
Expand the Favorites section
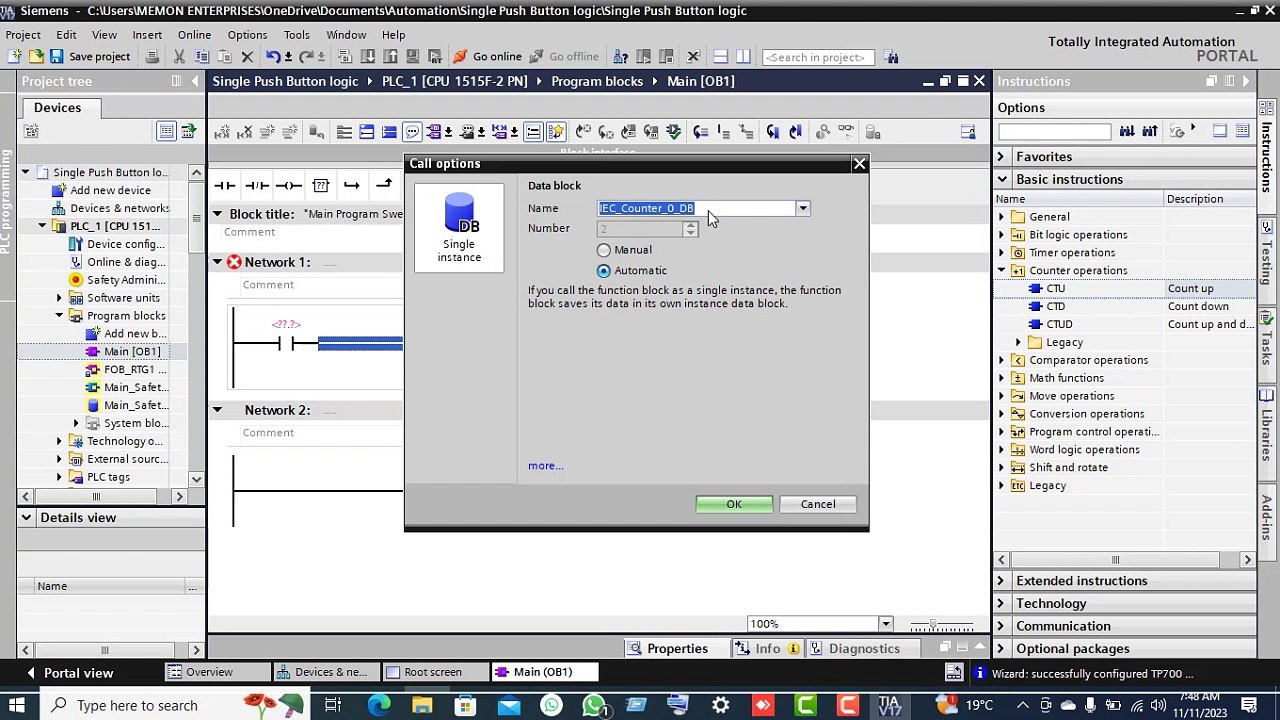[x=1001, y=157]
